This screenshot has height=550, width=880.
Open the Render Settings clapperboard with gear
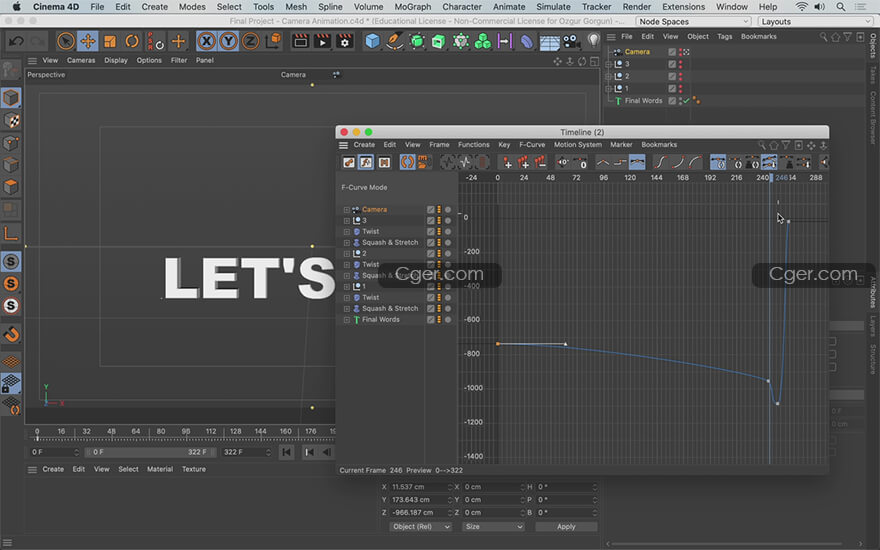click(345, 42)
